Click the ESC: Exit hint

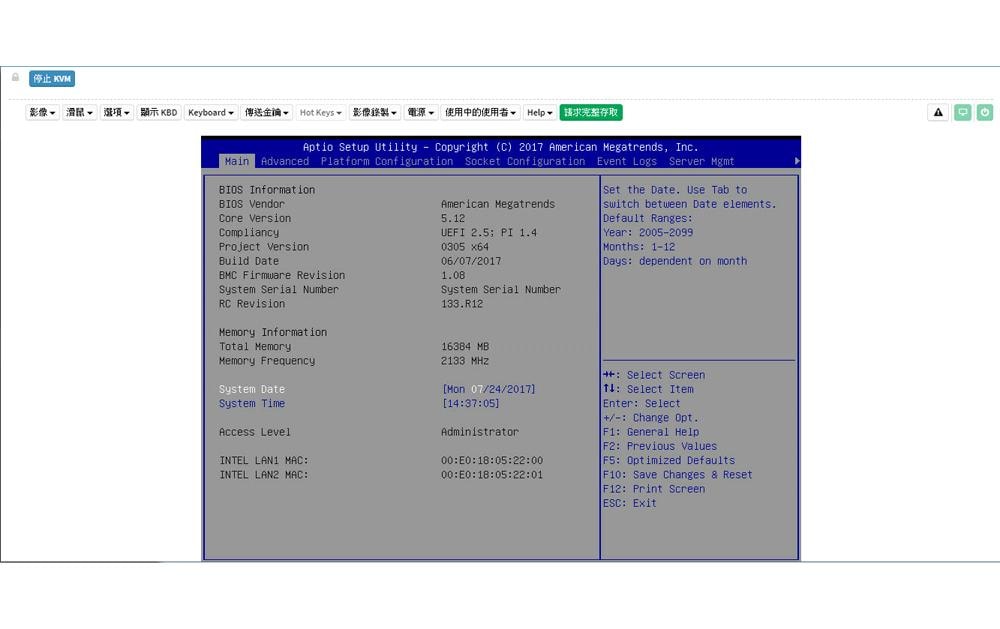point(629,503)
